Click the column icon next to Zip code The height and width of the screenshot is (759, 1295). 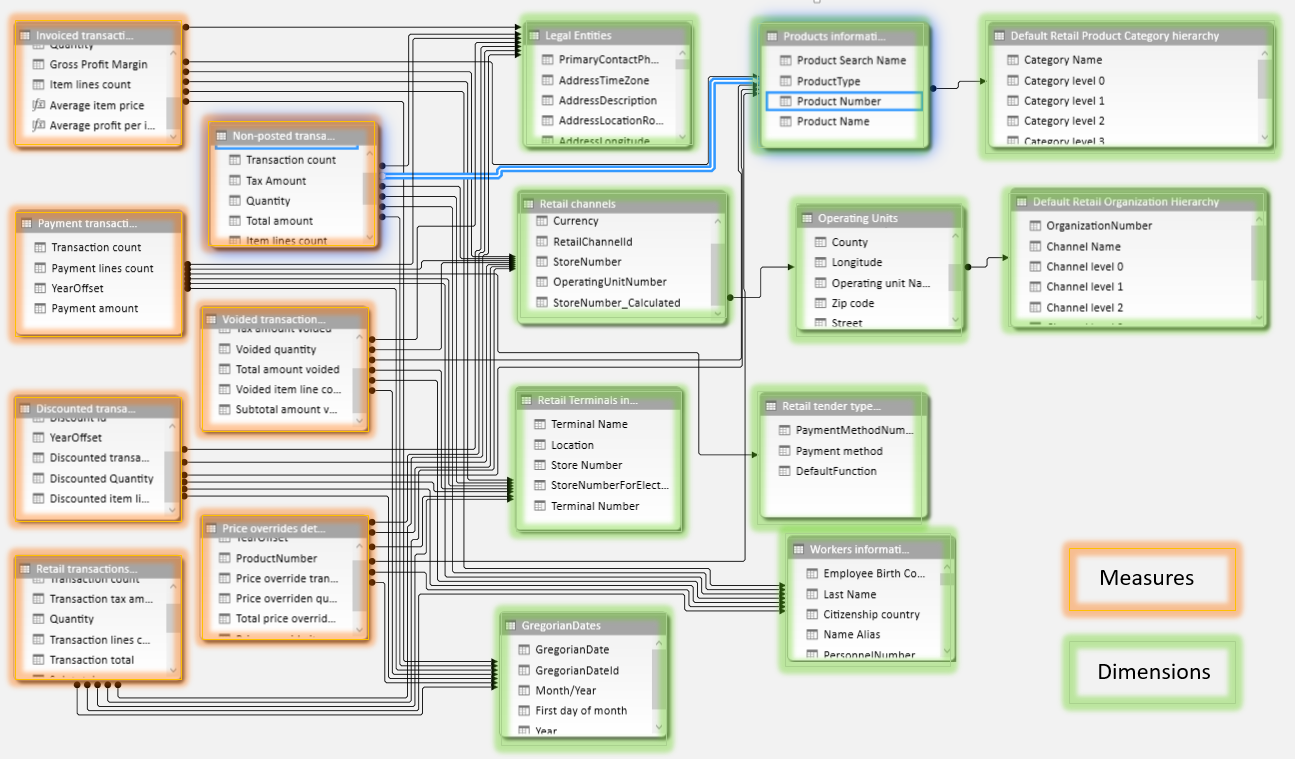[820, 303]
